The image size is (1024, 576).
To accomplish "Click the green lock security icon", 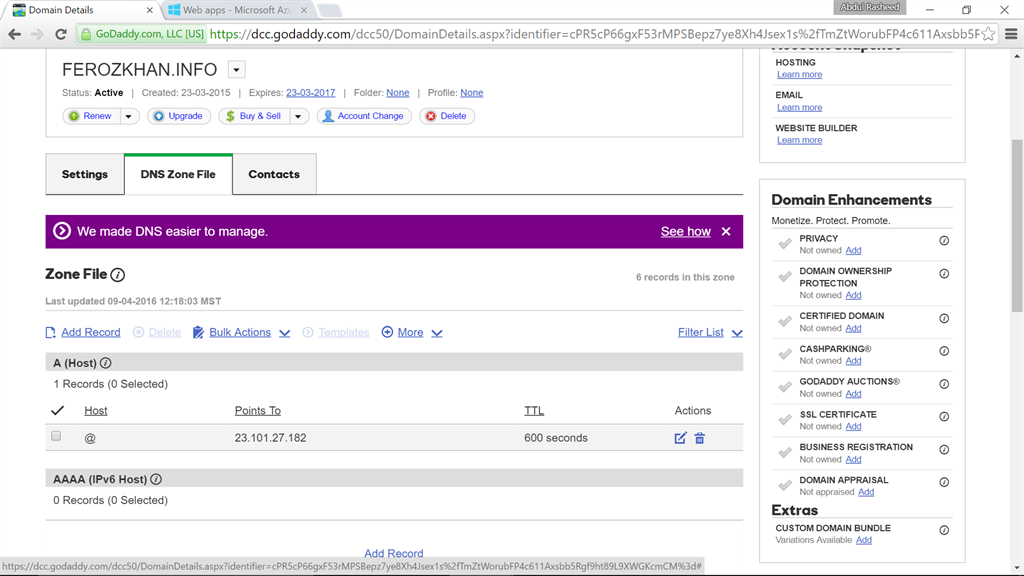I will (86, 34).
